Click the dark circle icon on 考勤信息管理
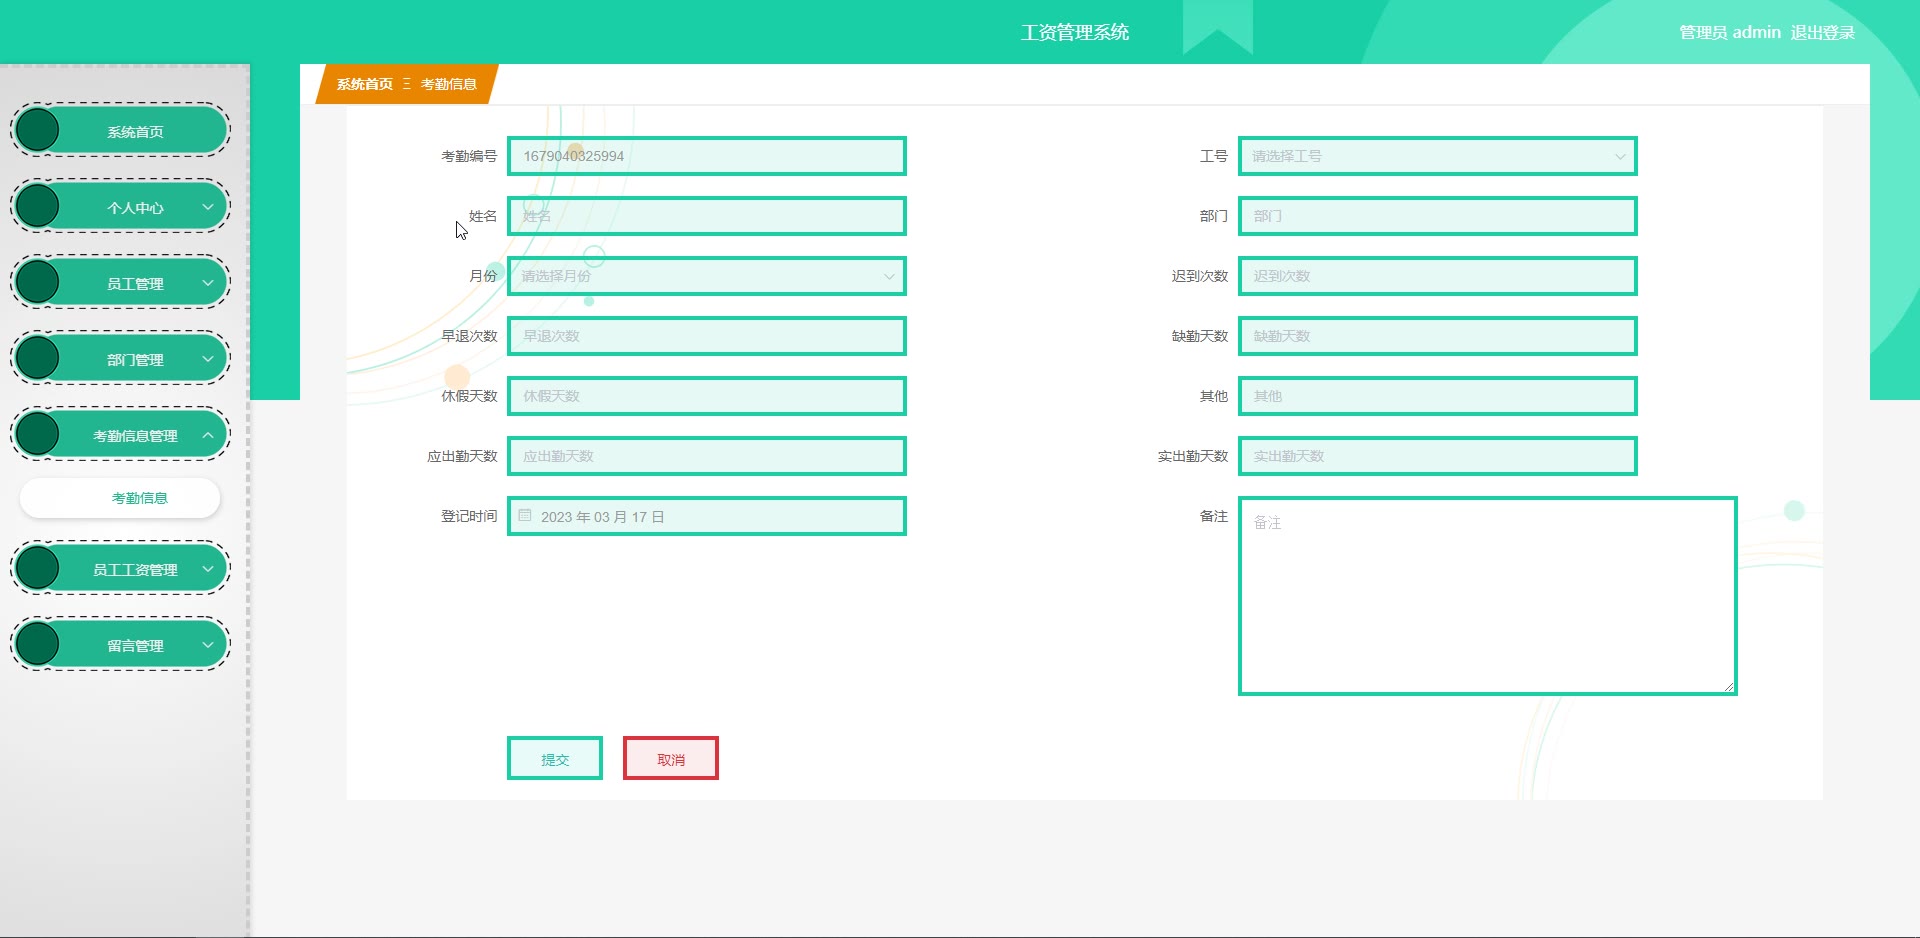 point(38,434)
